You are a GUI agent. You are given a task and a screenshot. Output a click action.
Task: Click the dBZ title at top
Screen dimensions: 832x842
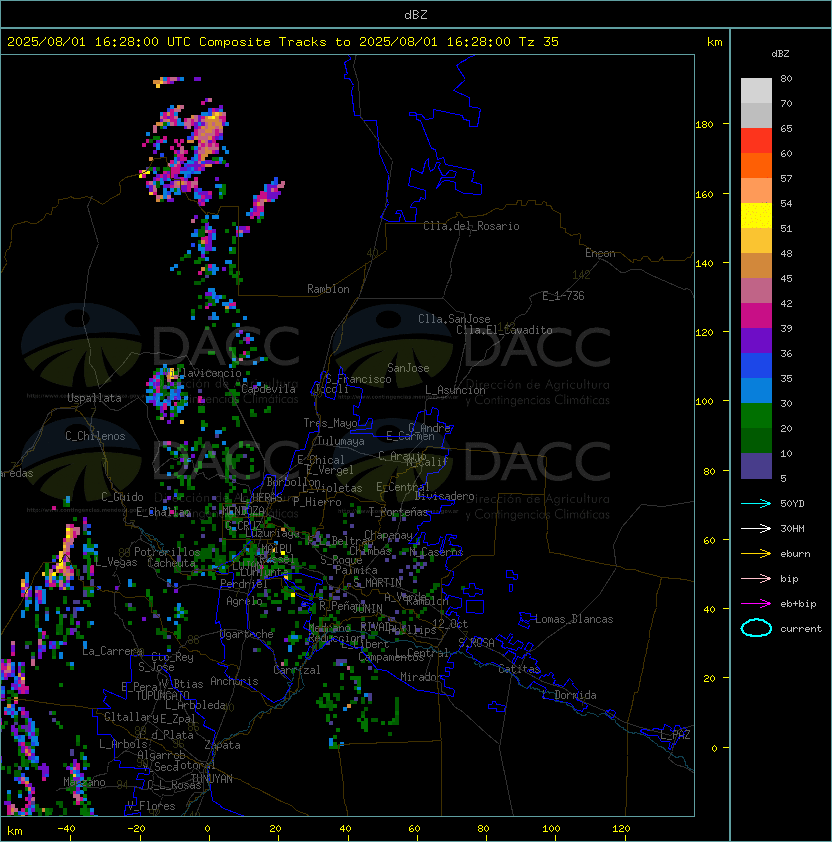(x=416, y=15)
